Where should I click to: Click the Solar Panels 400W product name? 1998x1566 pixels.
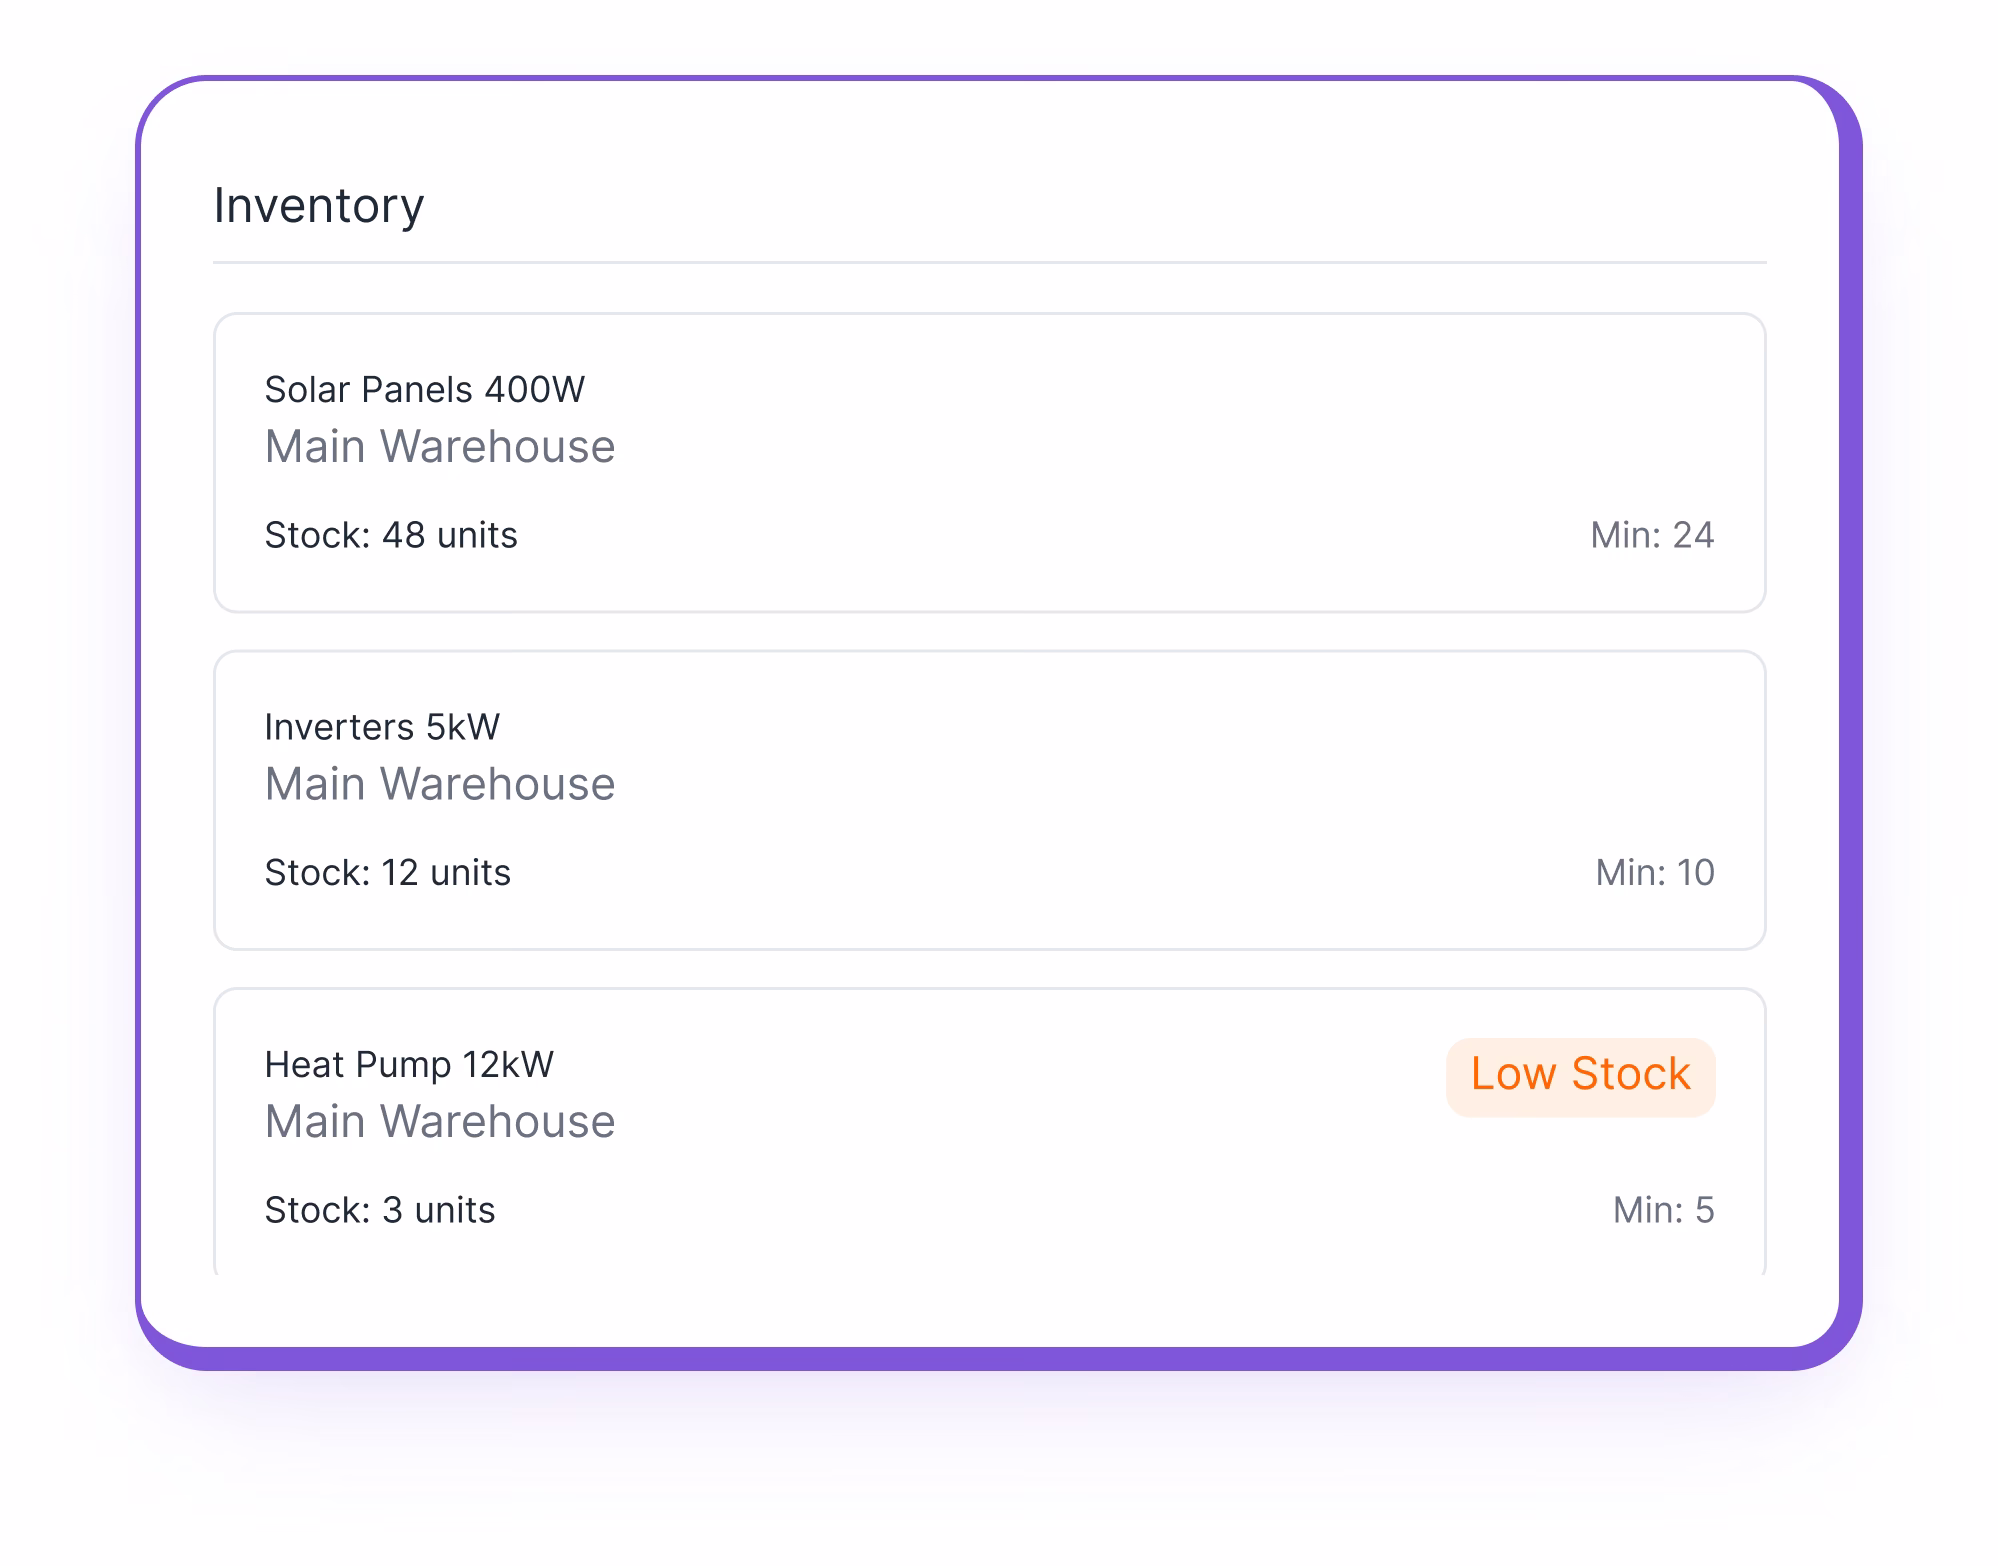pos(424,390)
